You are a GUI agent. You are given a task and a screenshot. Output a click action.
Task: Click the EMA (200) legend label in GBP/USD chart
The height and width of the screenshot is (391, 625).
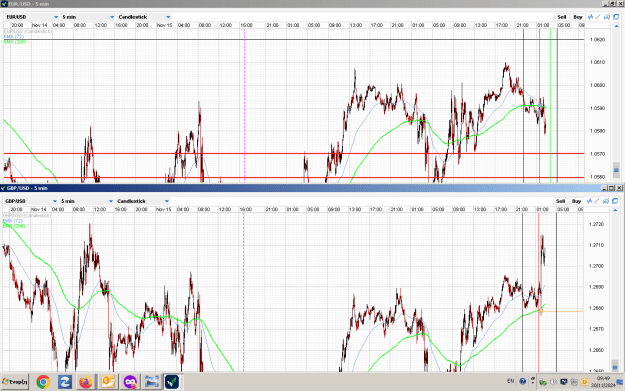coord(14,226)
